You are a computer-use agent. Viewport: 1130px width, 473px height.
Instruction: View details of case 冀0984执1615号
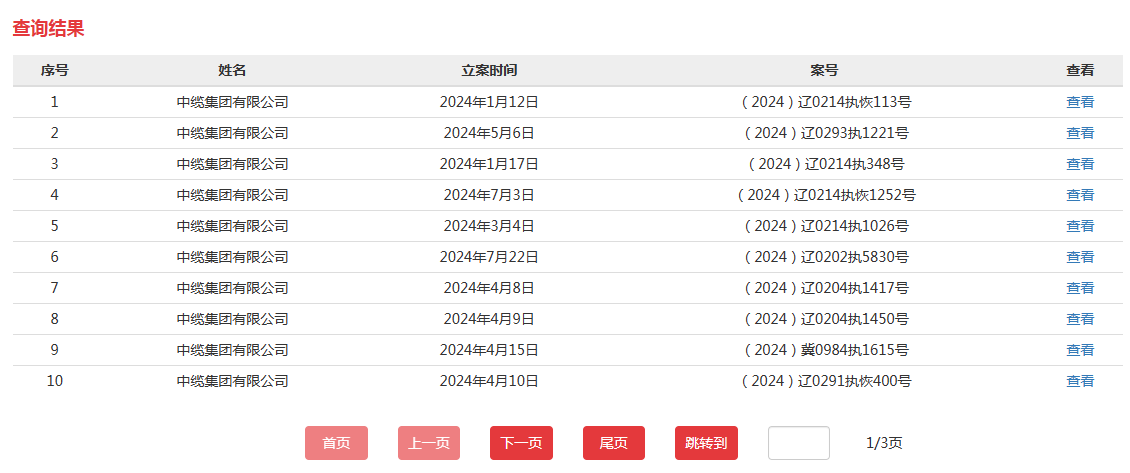[x=1080, y=350]
